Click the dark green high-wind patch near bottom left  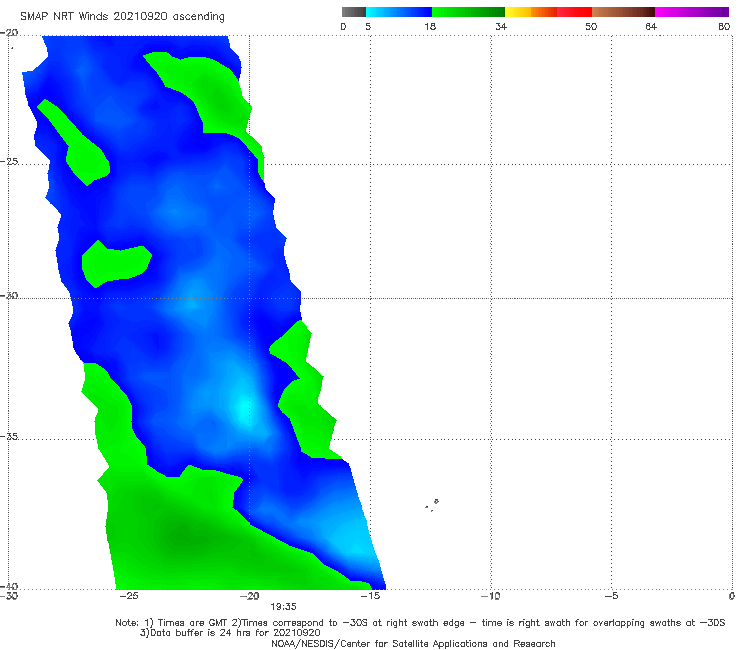pos(186,537)
